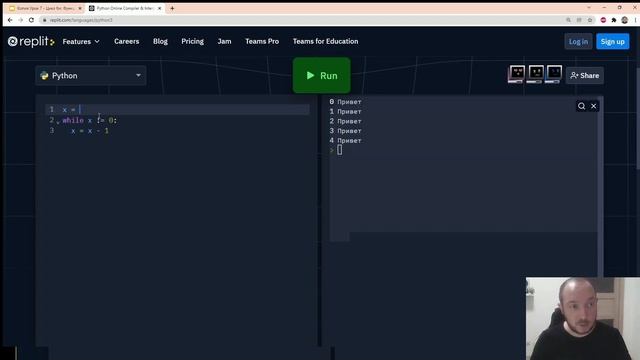Go to the Blog link
This screenshot has width=640, height=360.
point(160,41)
